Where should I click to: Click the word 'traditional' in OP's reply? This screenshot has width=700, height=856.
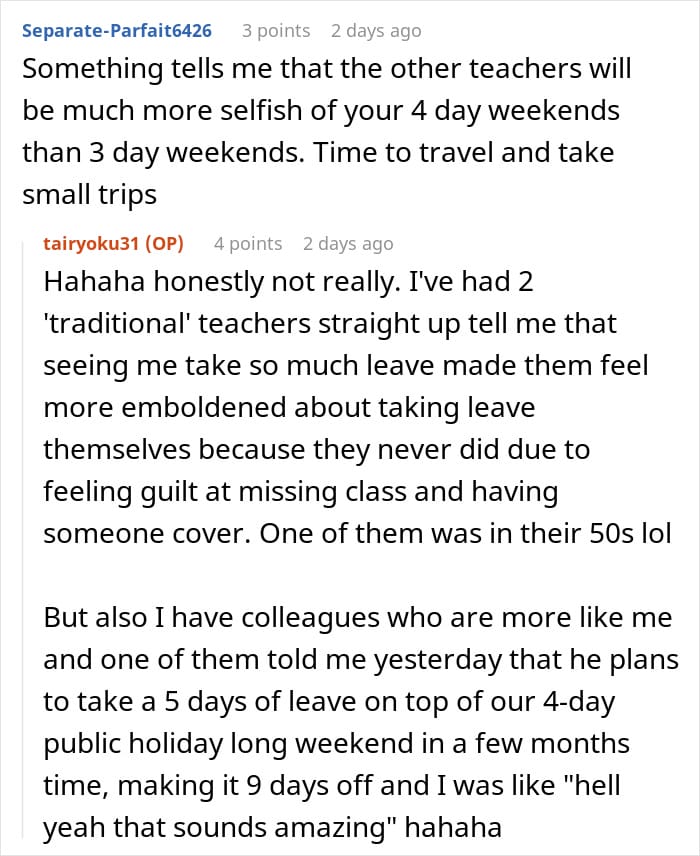pyautogui.click(x=116, y=323)
